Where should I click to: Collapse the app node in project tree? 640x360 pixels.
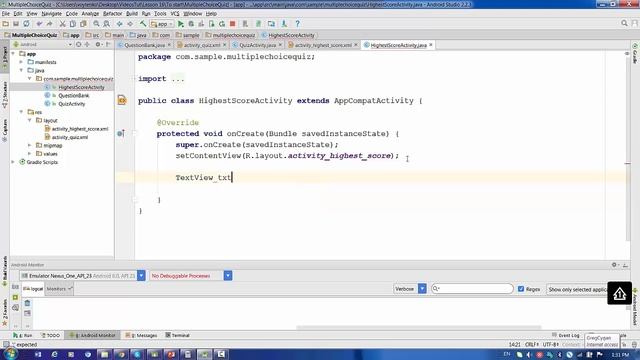(13, 54)
